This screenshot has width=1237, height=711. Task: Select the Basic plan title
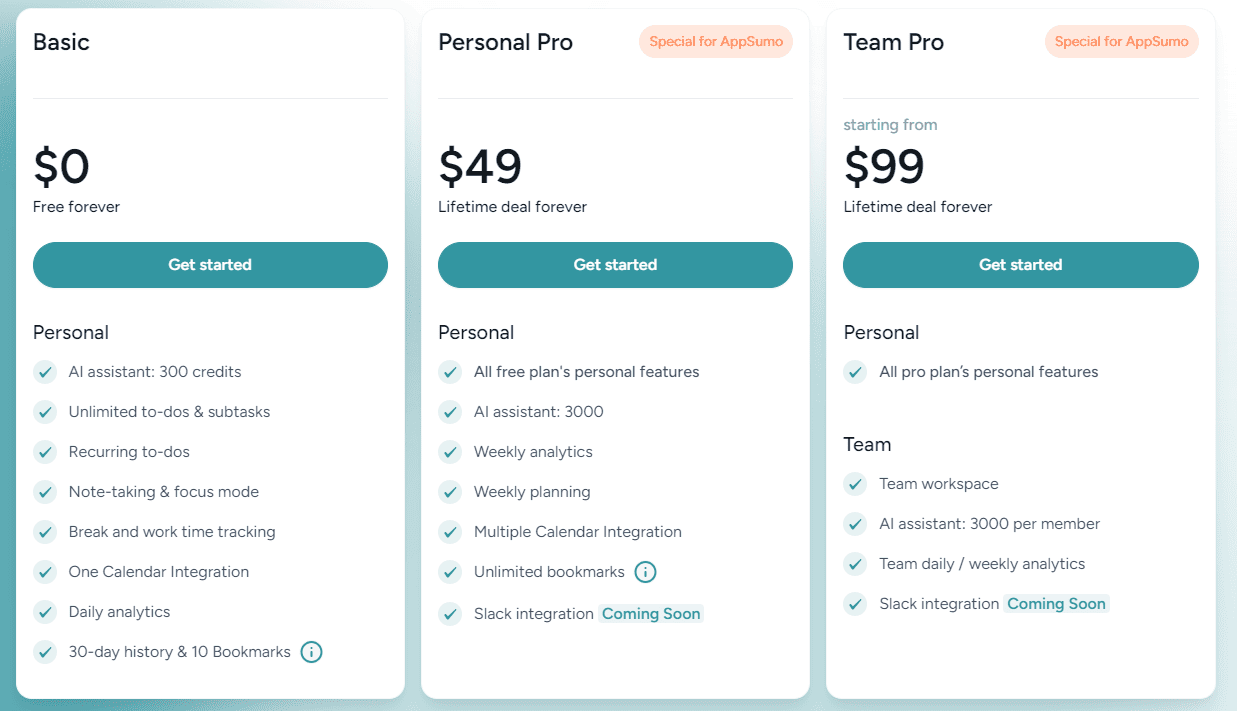coord(61,42)
